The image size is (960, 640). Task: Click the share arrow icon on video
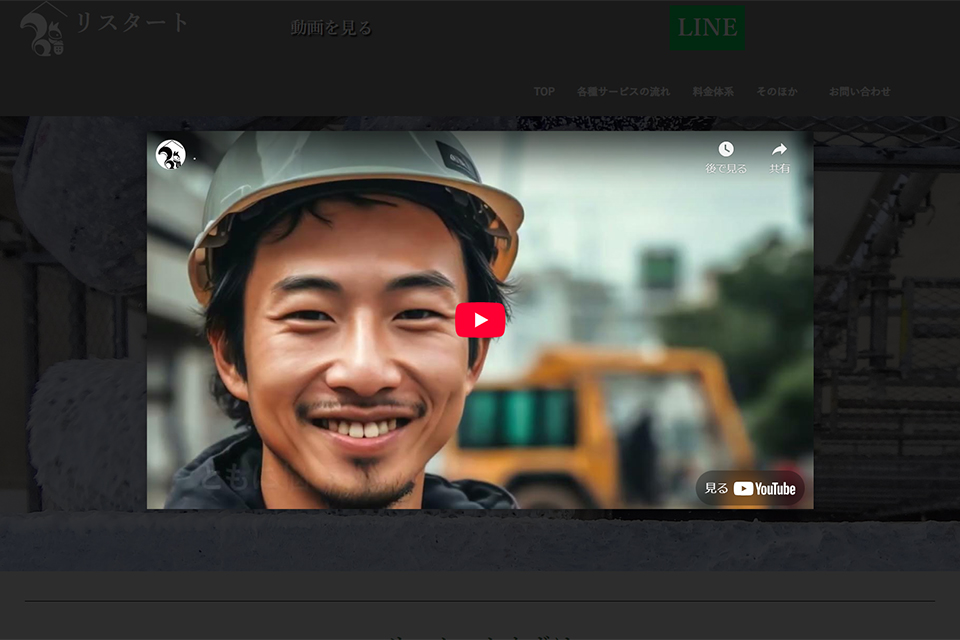coord(779,149)
